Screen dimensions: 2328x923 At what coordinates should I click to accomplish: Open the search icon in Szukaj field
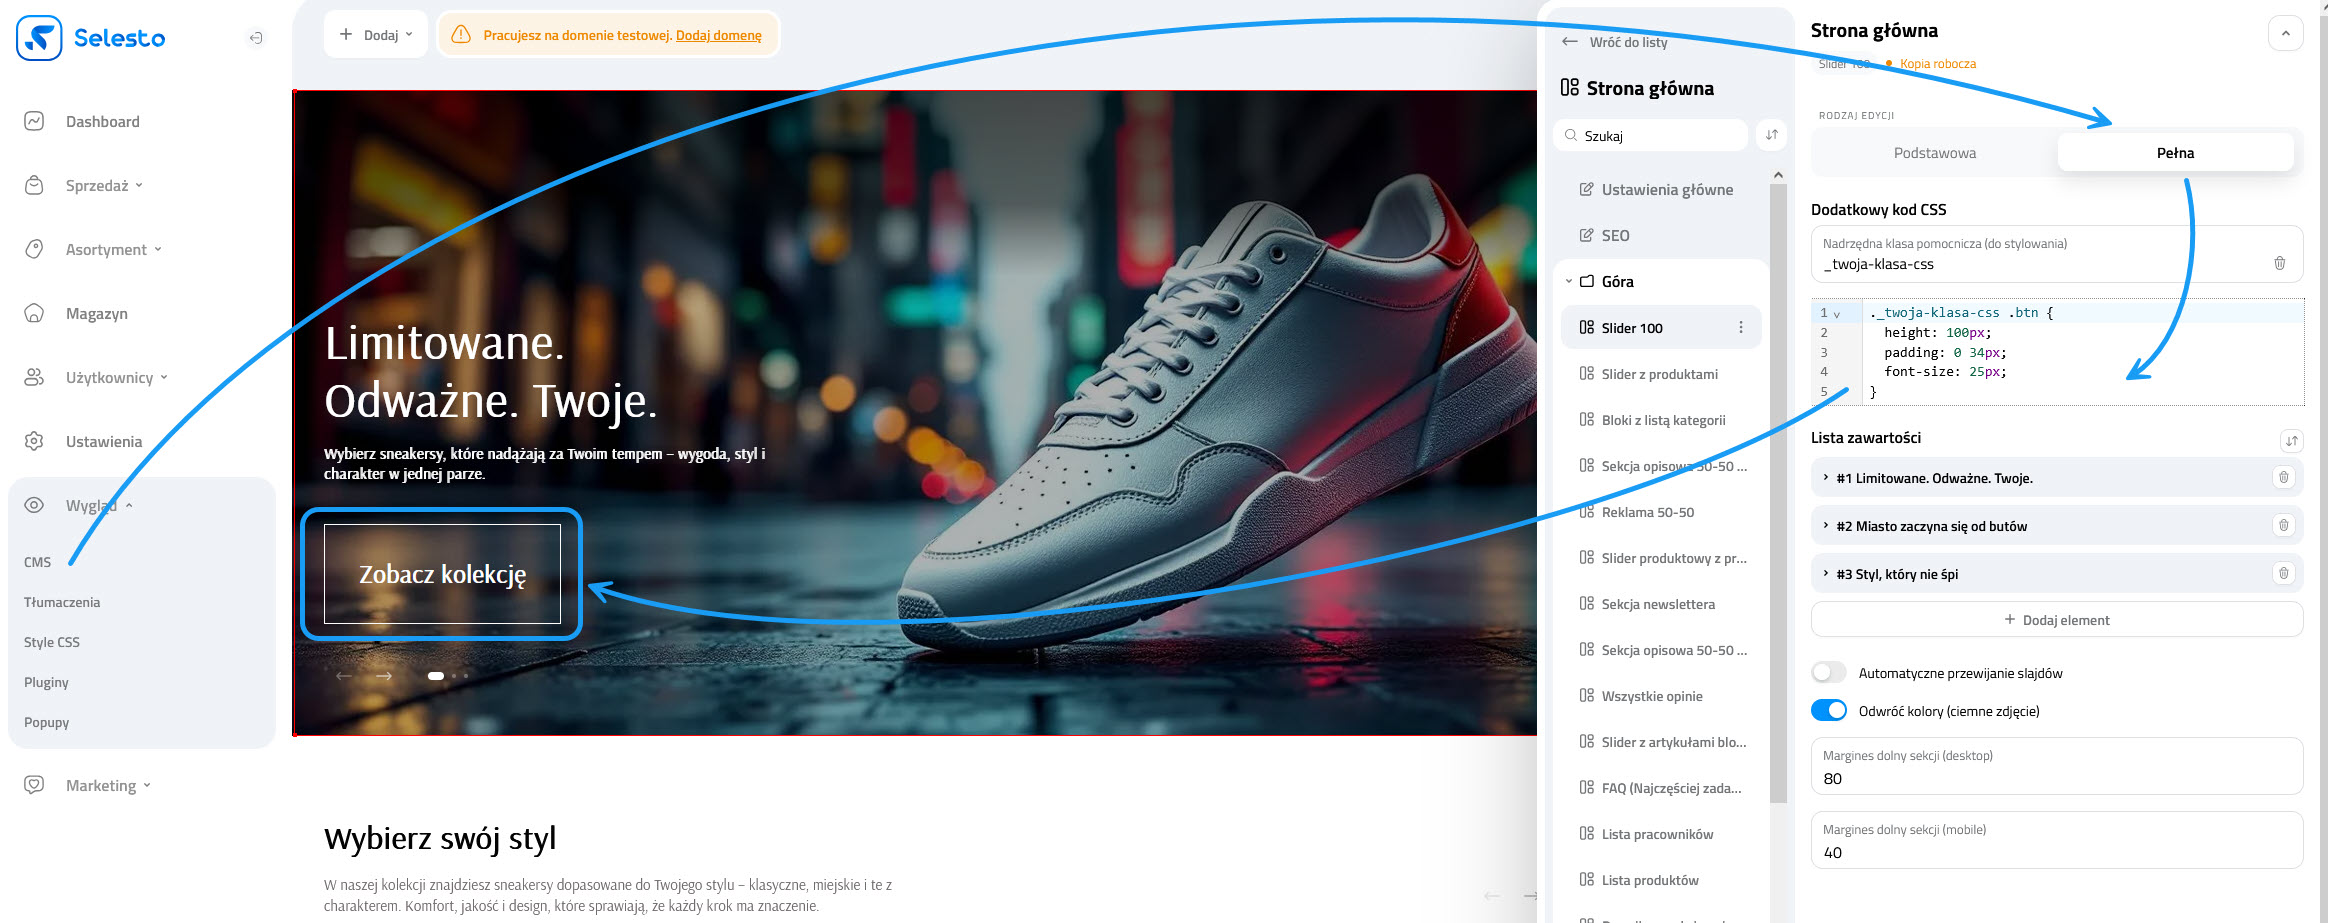coord(1570,134)
